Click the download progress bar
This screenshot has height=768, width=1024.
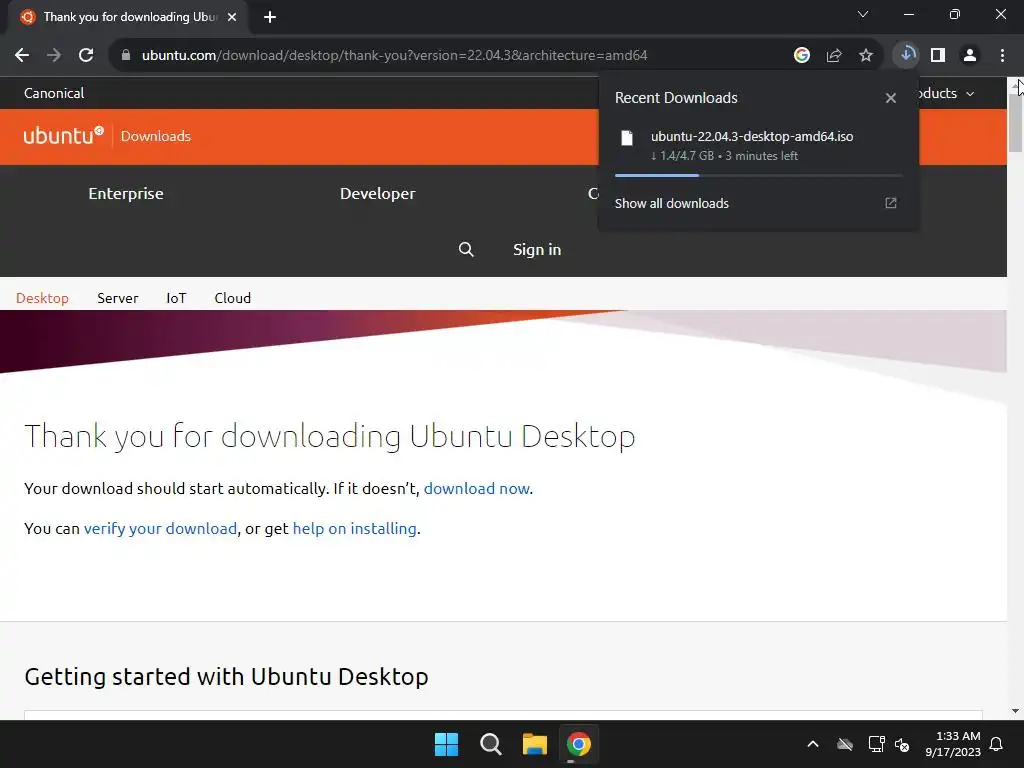click(758, 175)
